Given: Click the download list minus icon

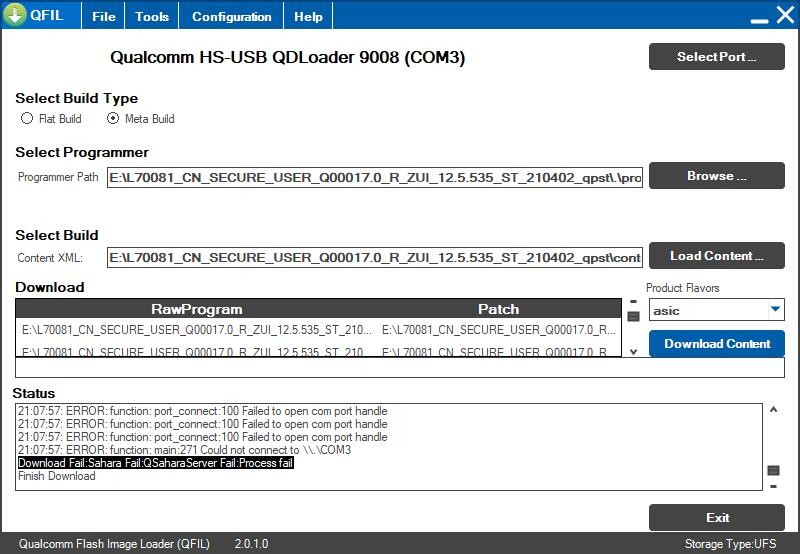Looking at the screenshot, I should [633, 302].
